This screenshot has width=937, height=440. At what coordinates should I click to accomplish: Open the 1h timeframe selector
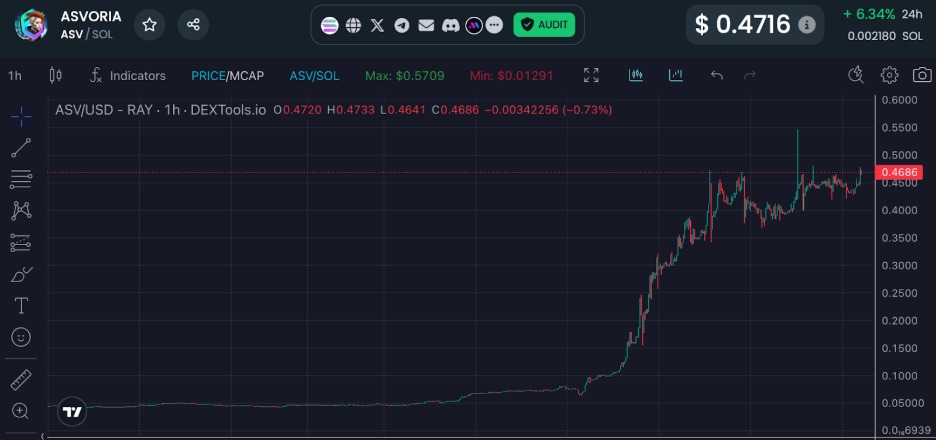(x=15, y=76)
